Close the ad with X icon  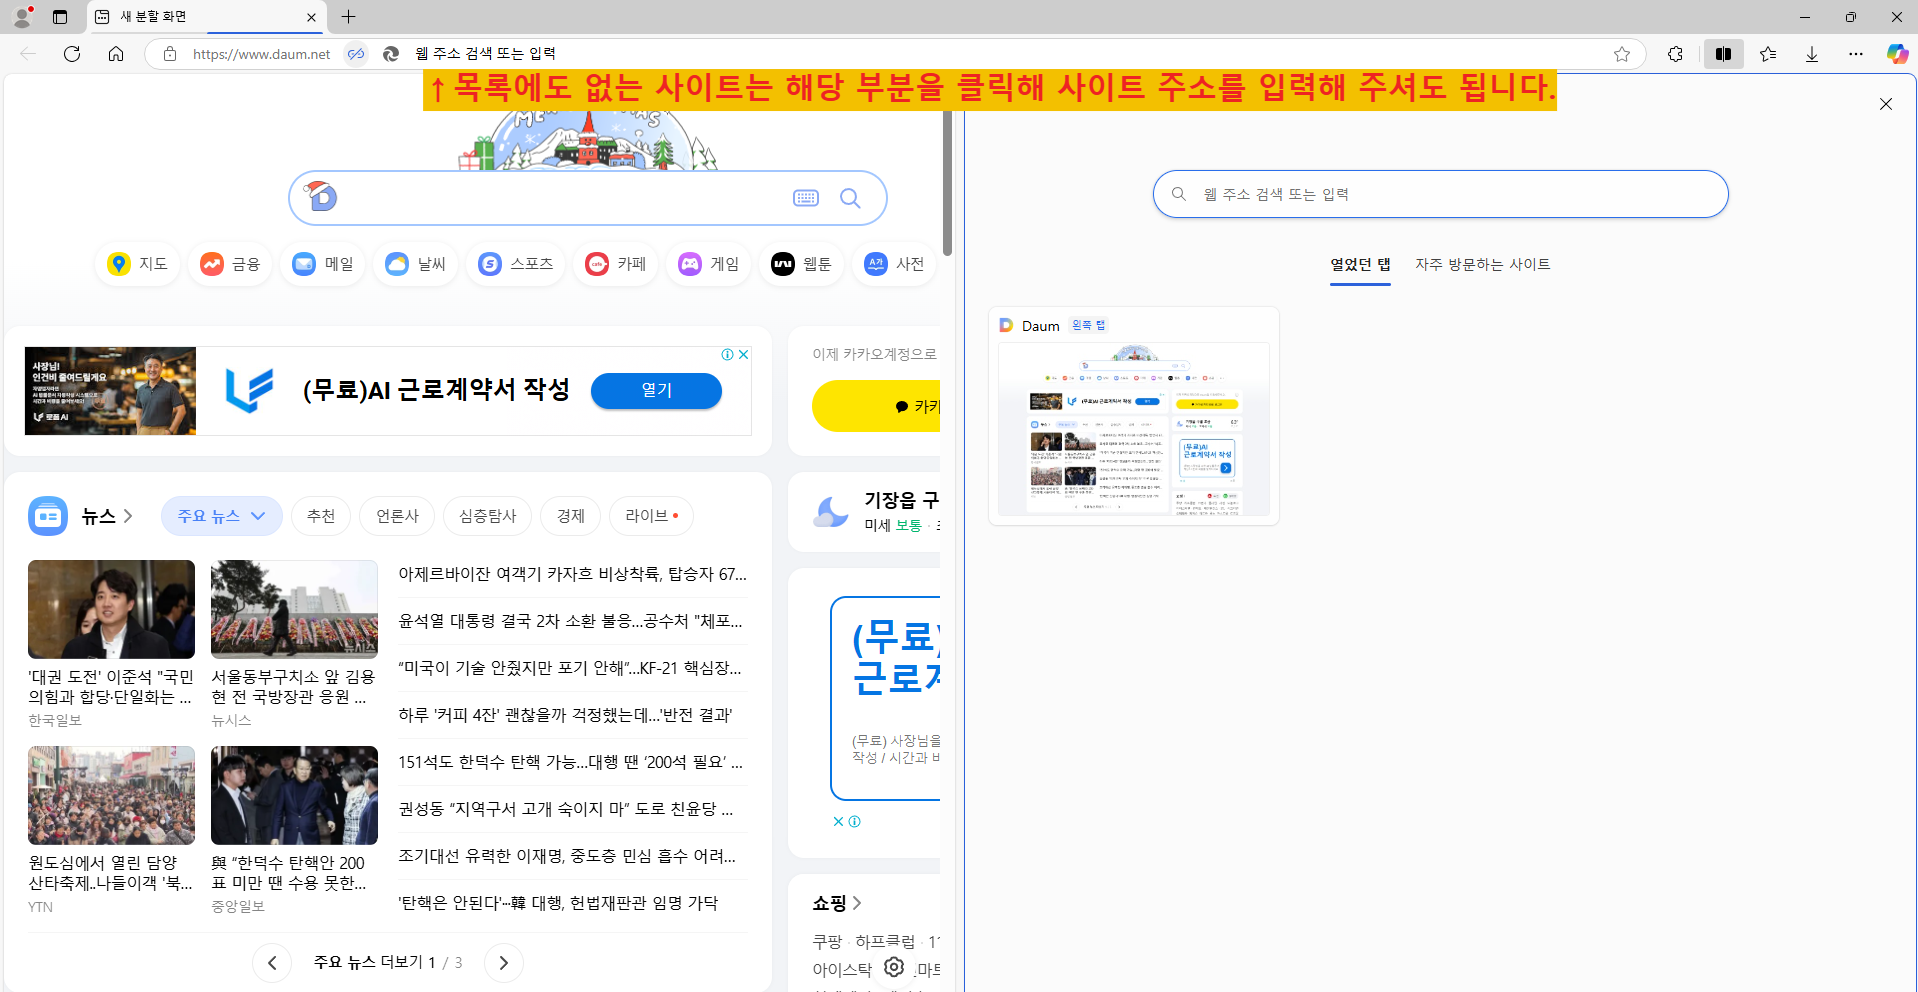pos(744,355)
